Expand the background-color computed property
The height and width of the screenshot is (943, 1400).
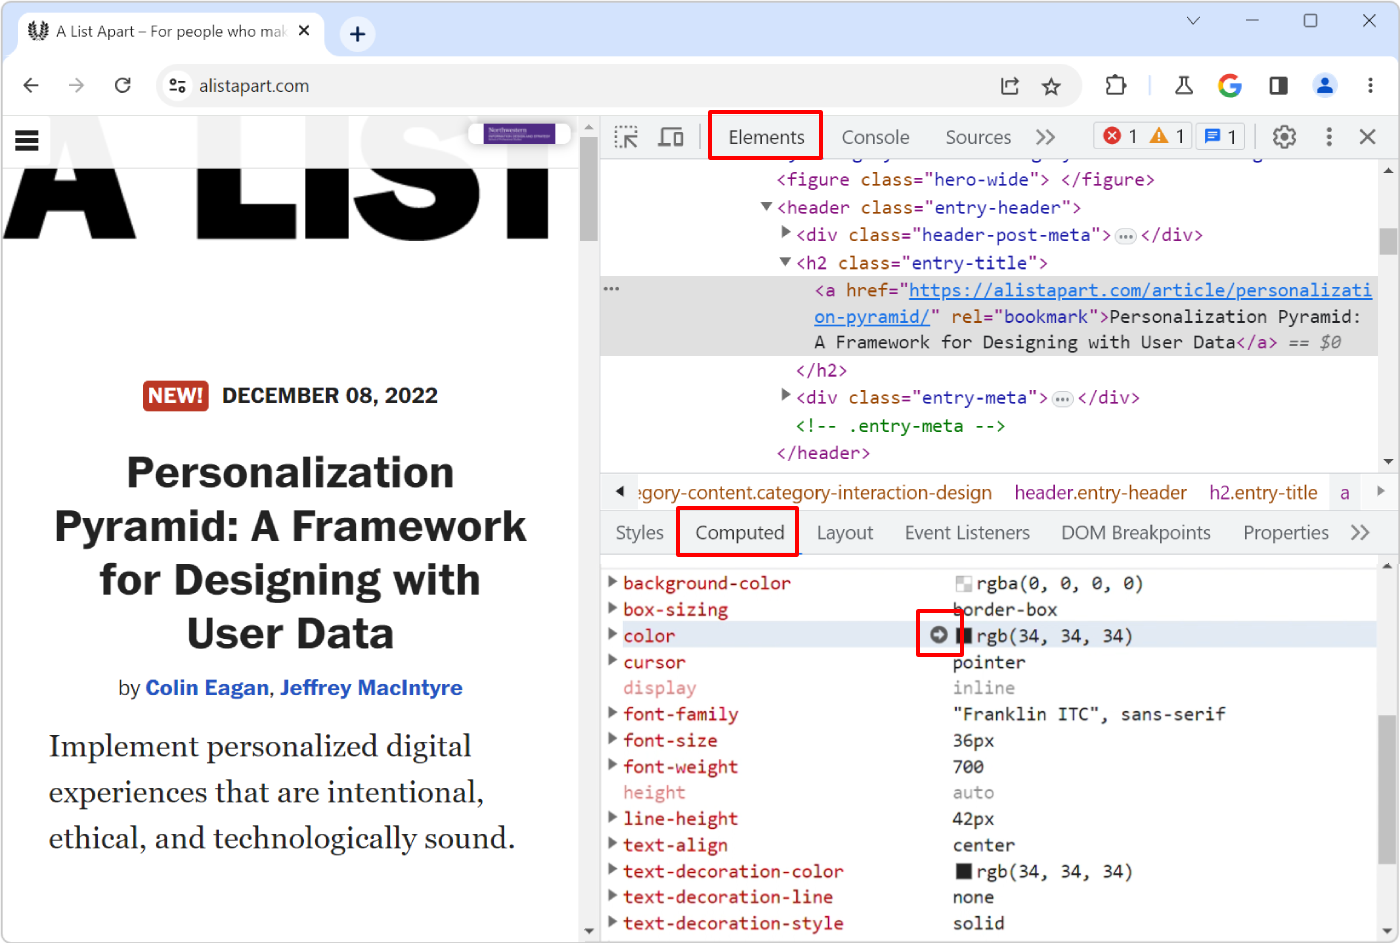click(x=612, y=582)
